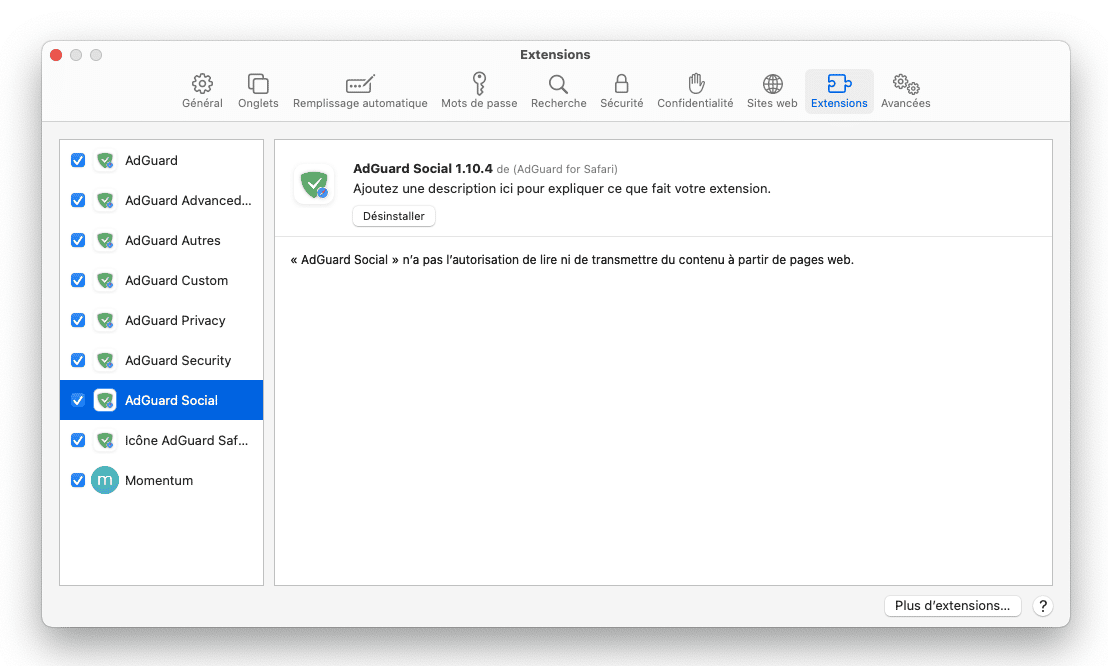
Task: Go to Remplissage automatique tab label
Action: [360, 103]
